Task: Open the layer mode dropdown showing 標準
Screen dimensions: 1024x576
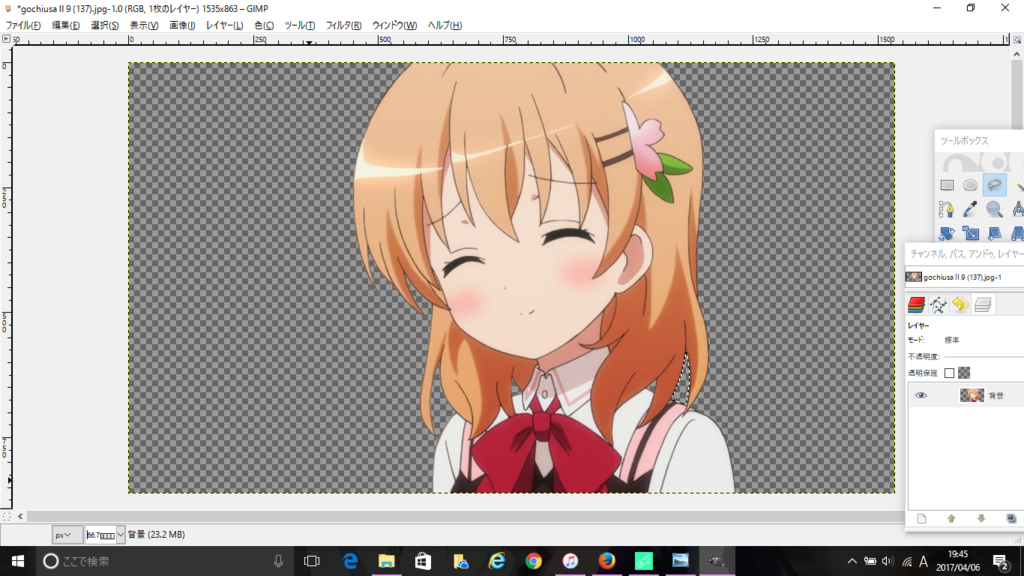Action: [952, 339]
